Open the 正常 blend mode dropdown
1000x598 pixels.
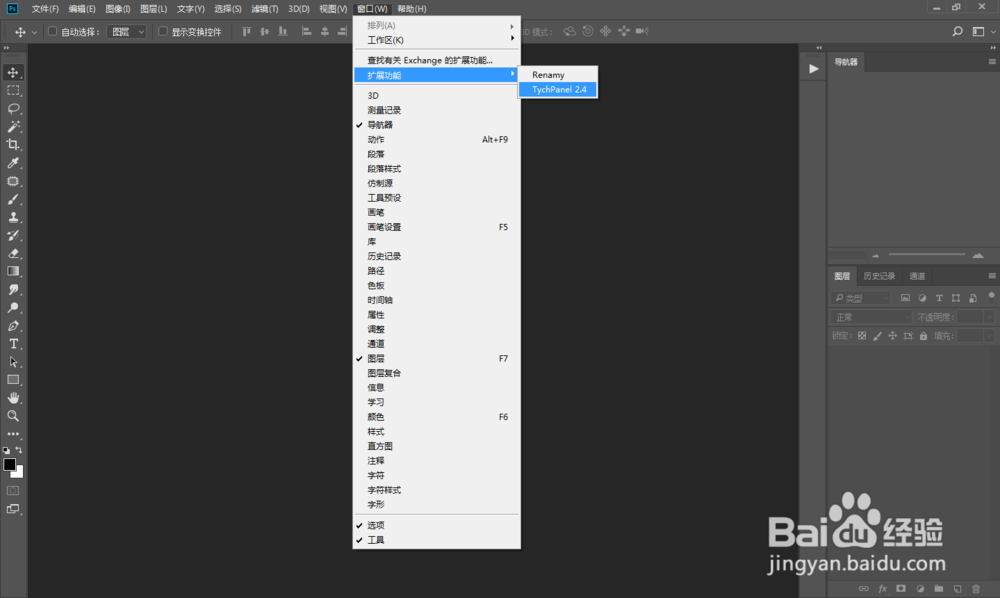pyautogui.click(x=872, y=316)
